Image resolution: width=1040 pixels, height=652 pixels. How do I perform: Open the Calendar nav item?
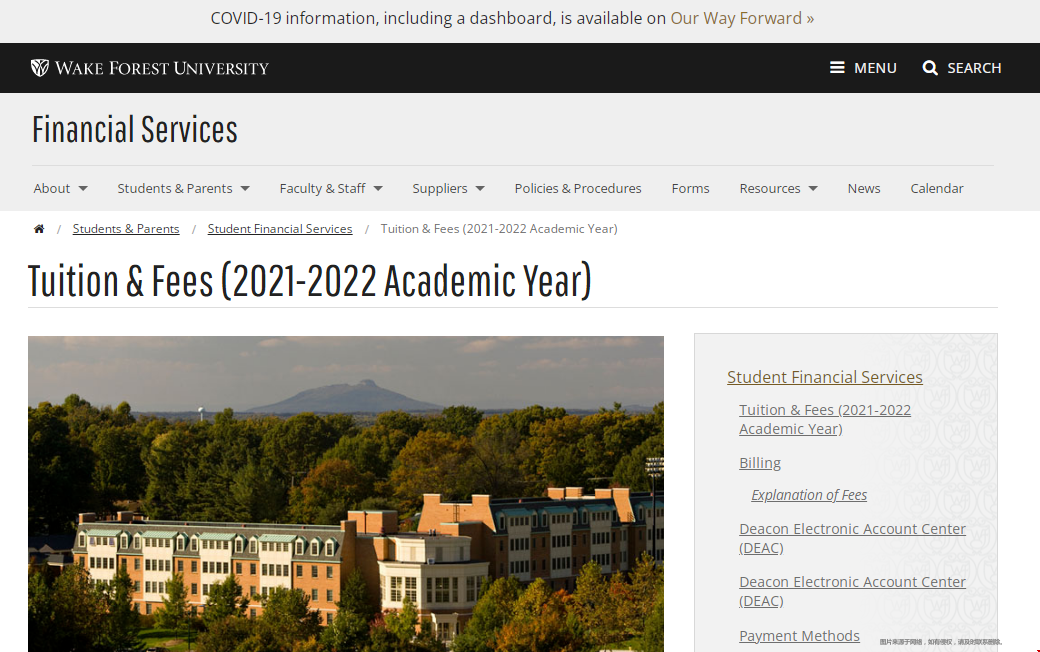click(937, 188)
